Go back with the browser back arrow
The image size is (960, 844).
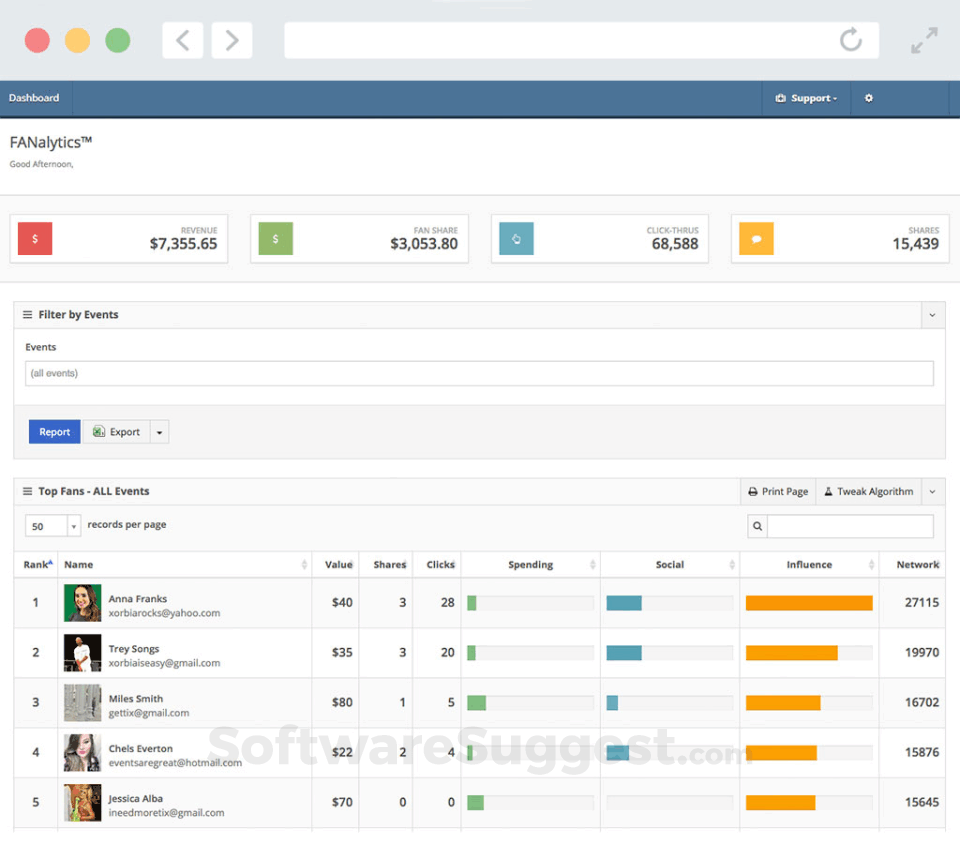tap(183, 40)
